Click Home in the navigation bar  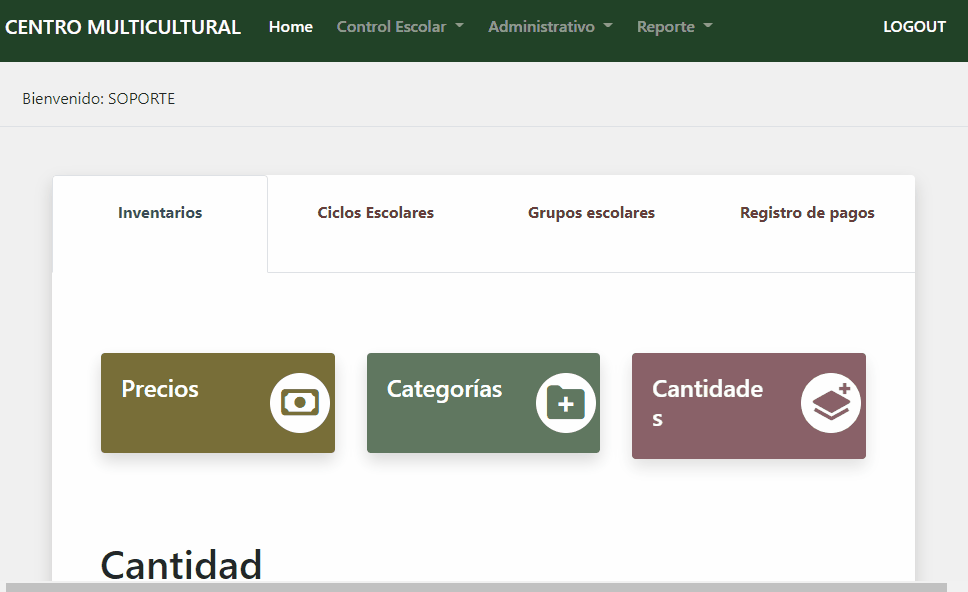click(x=290, y=27)
